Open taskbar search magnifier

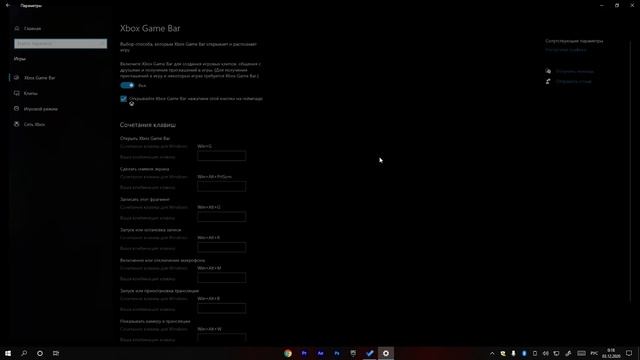point(24,353)
